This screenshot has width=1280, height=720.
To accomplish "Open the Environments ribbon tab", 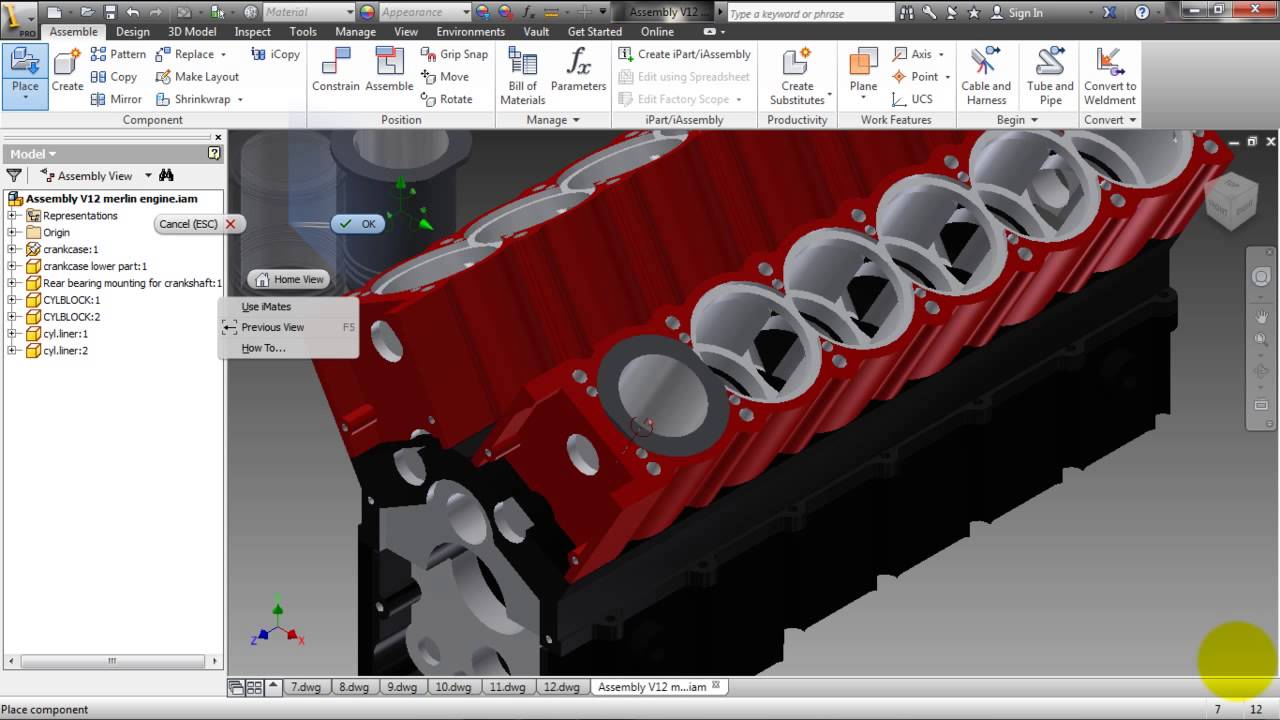I will [470, 31].
